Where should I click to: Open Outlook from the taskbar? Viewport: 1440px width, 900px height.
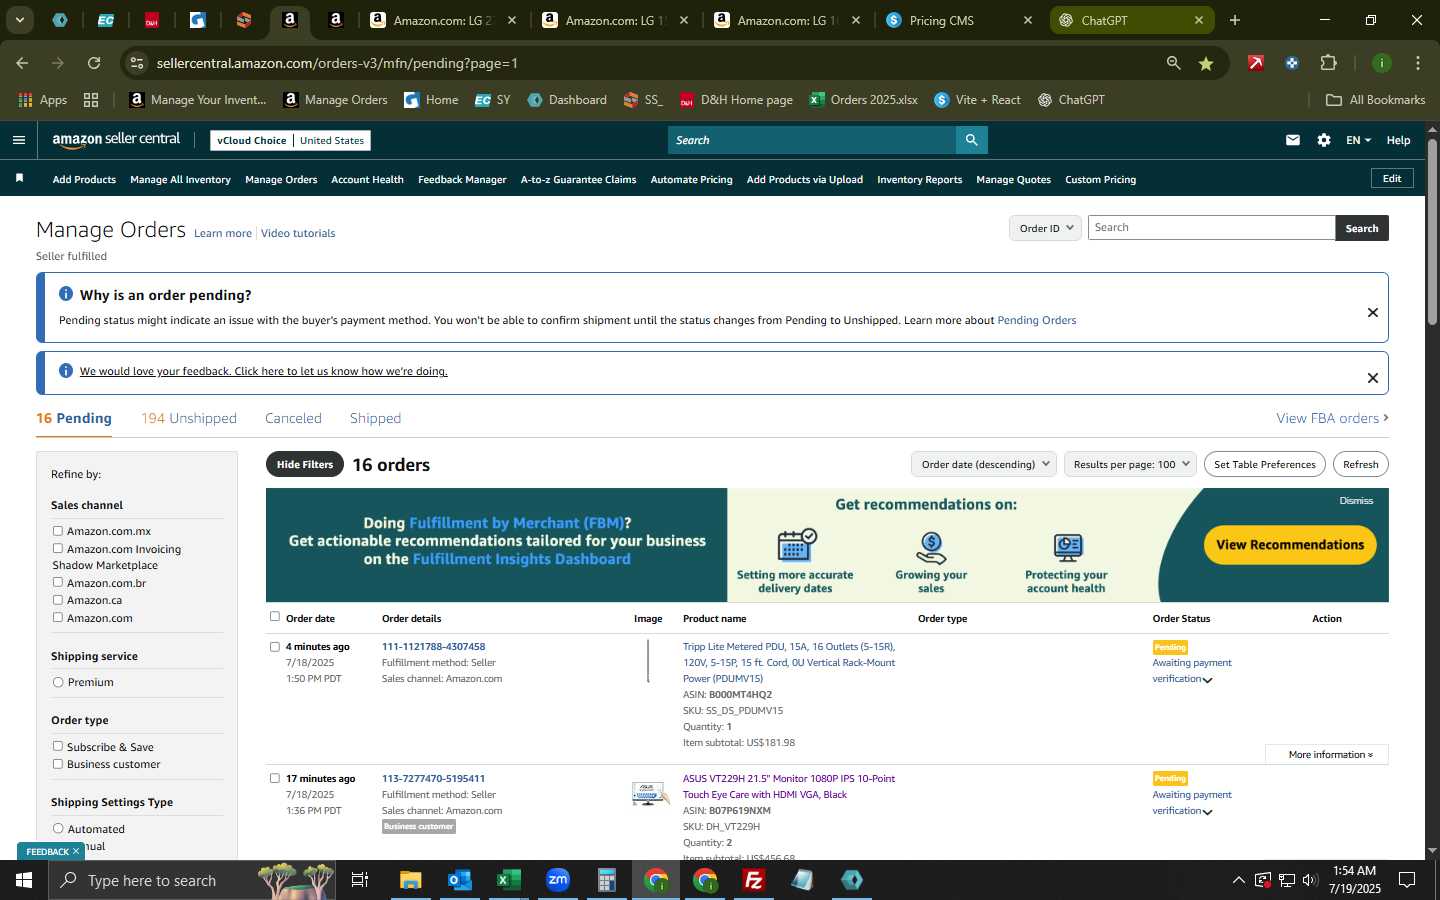[460, 880]
